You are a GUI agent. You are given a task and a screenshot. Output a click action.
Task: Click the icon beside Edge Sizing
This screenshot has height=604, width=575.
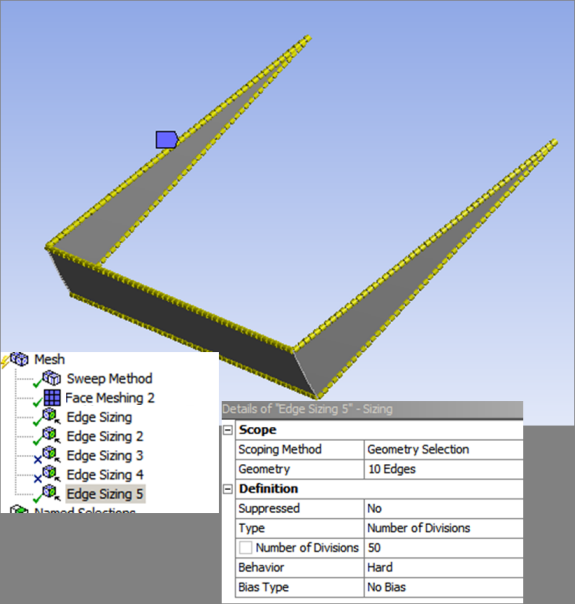point(52,416)
